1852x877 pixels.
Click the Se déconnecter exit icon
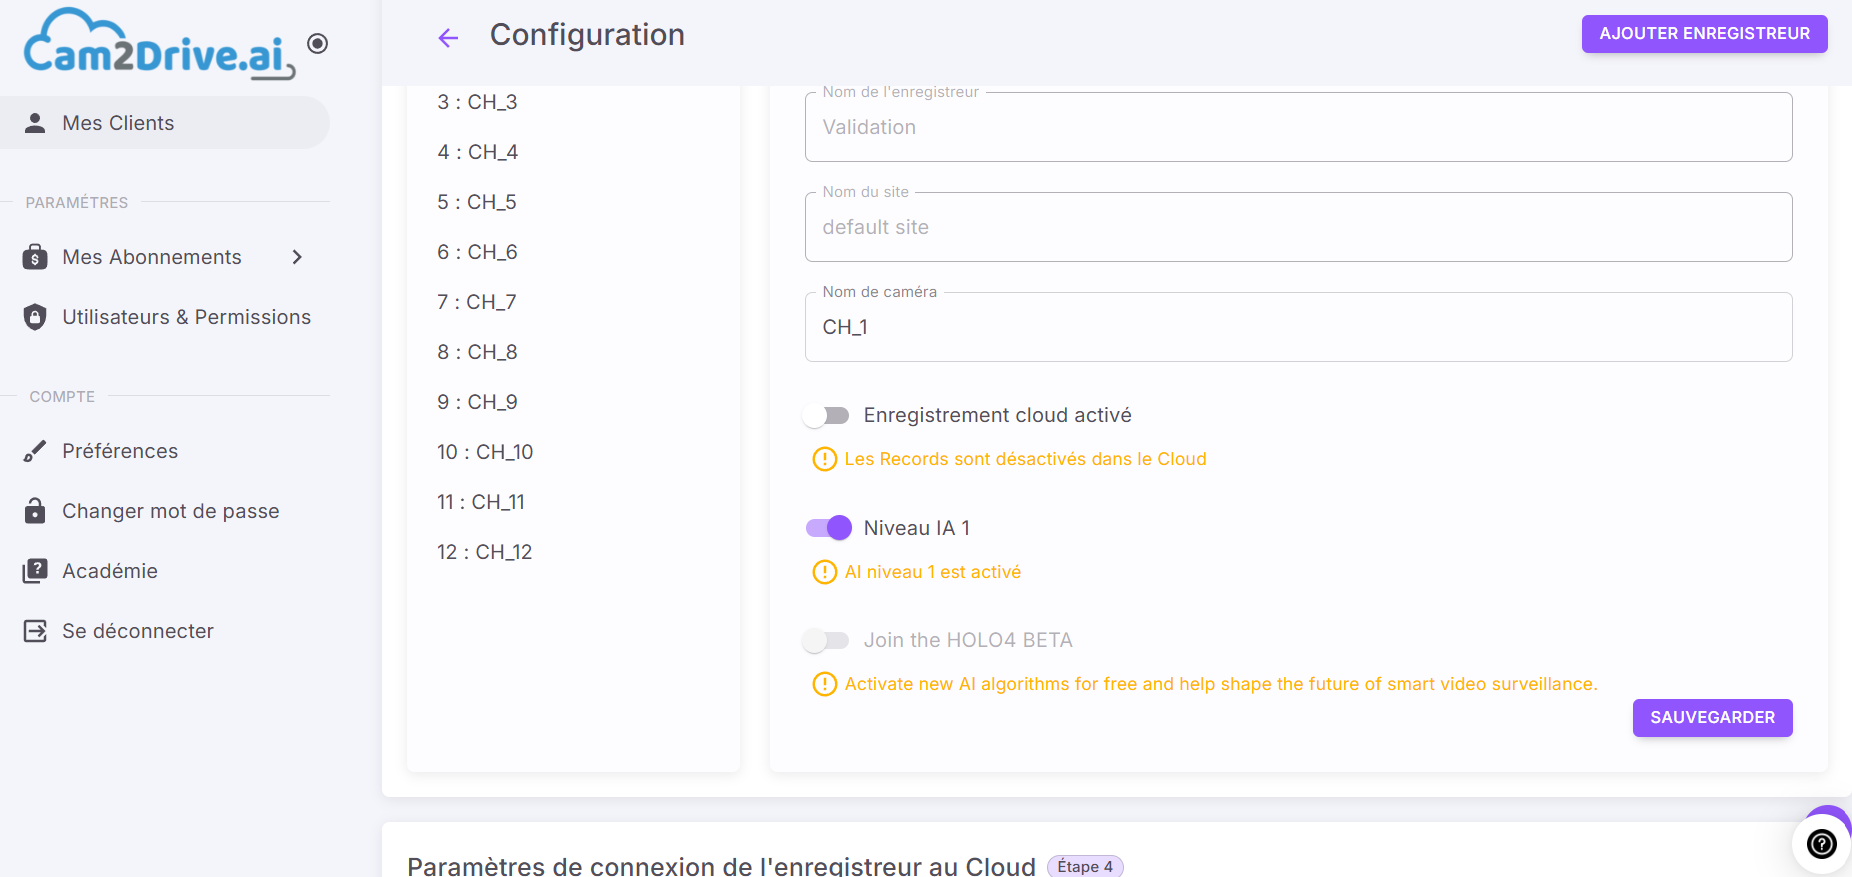[35, 631]
